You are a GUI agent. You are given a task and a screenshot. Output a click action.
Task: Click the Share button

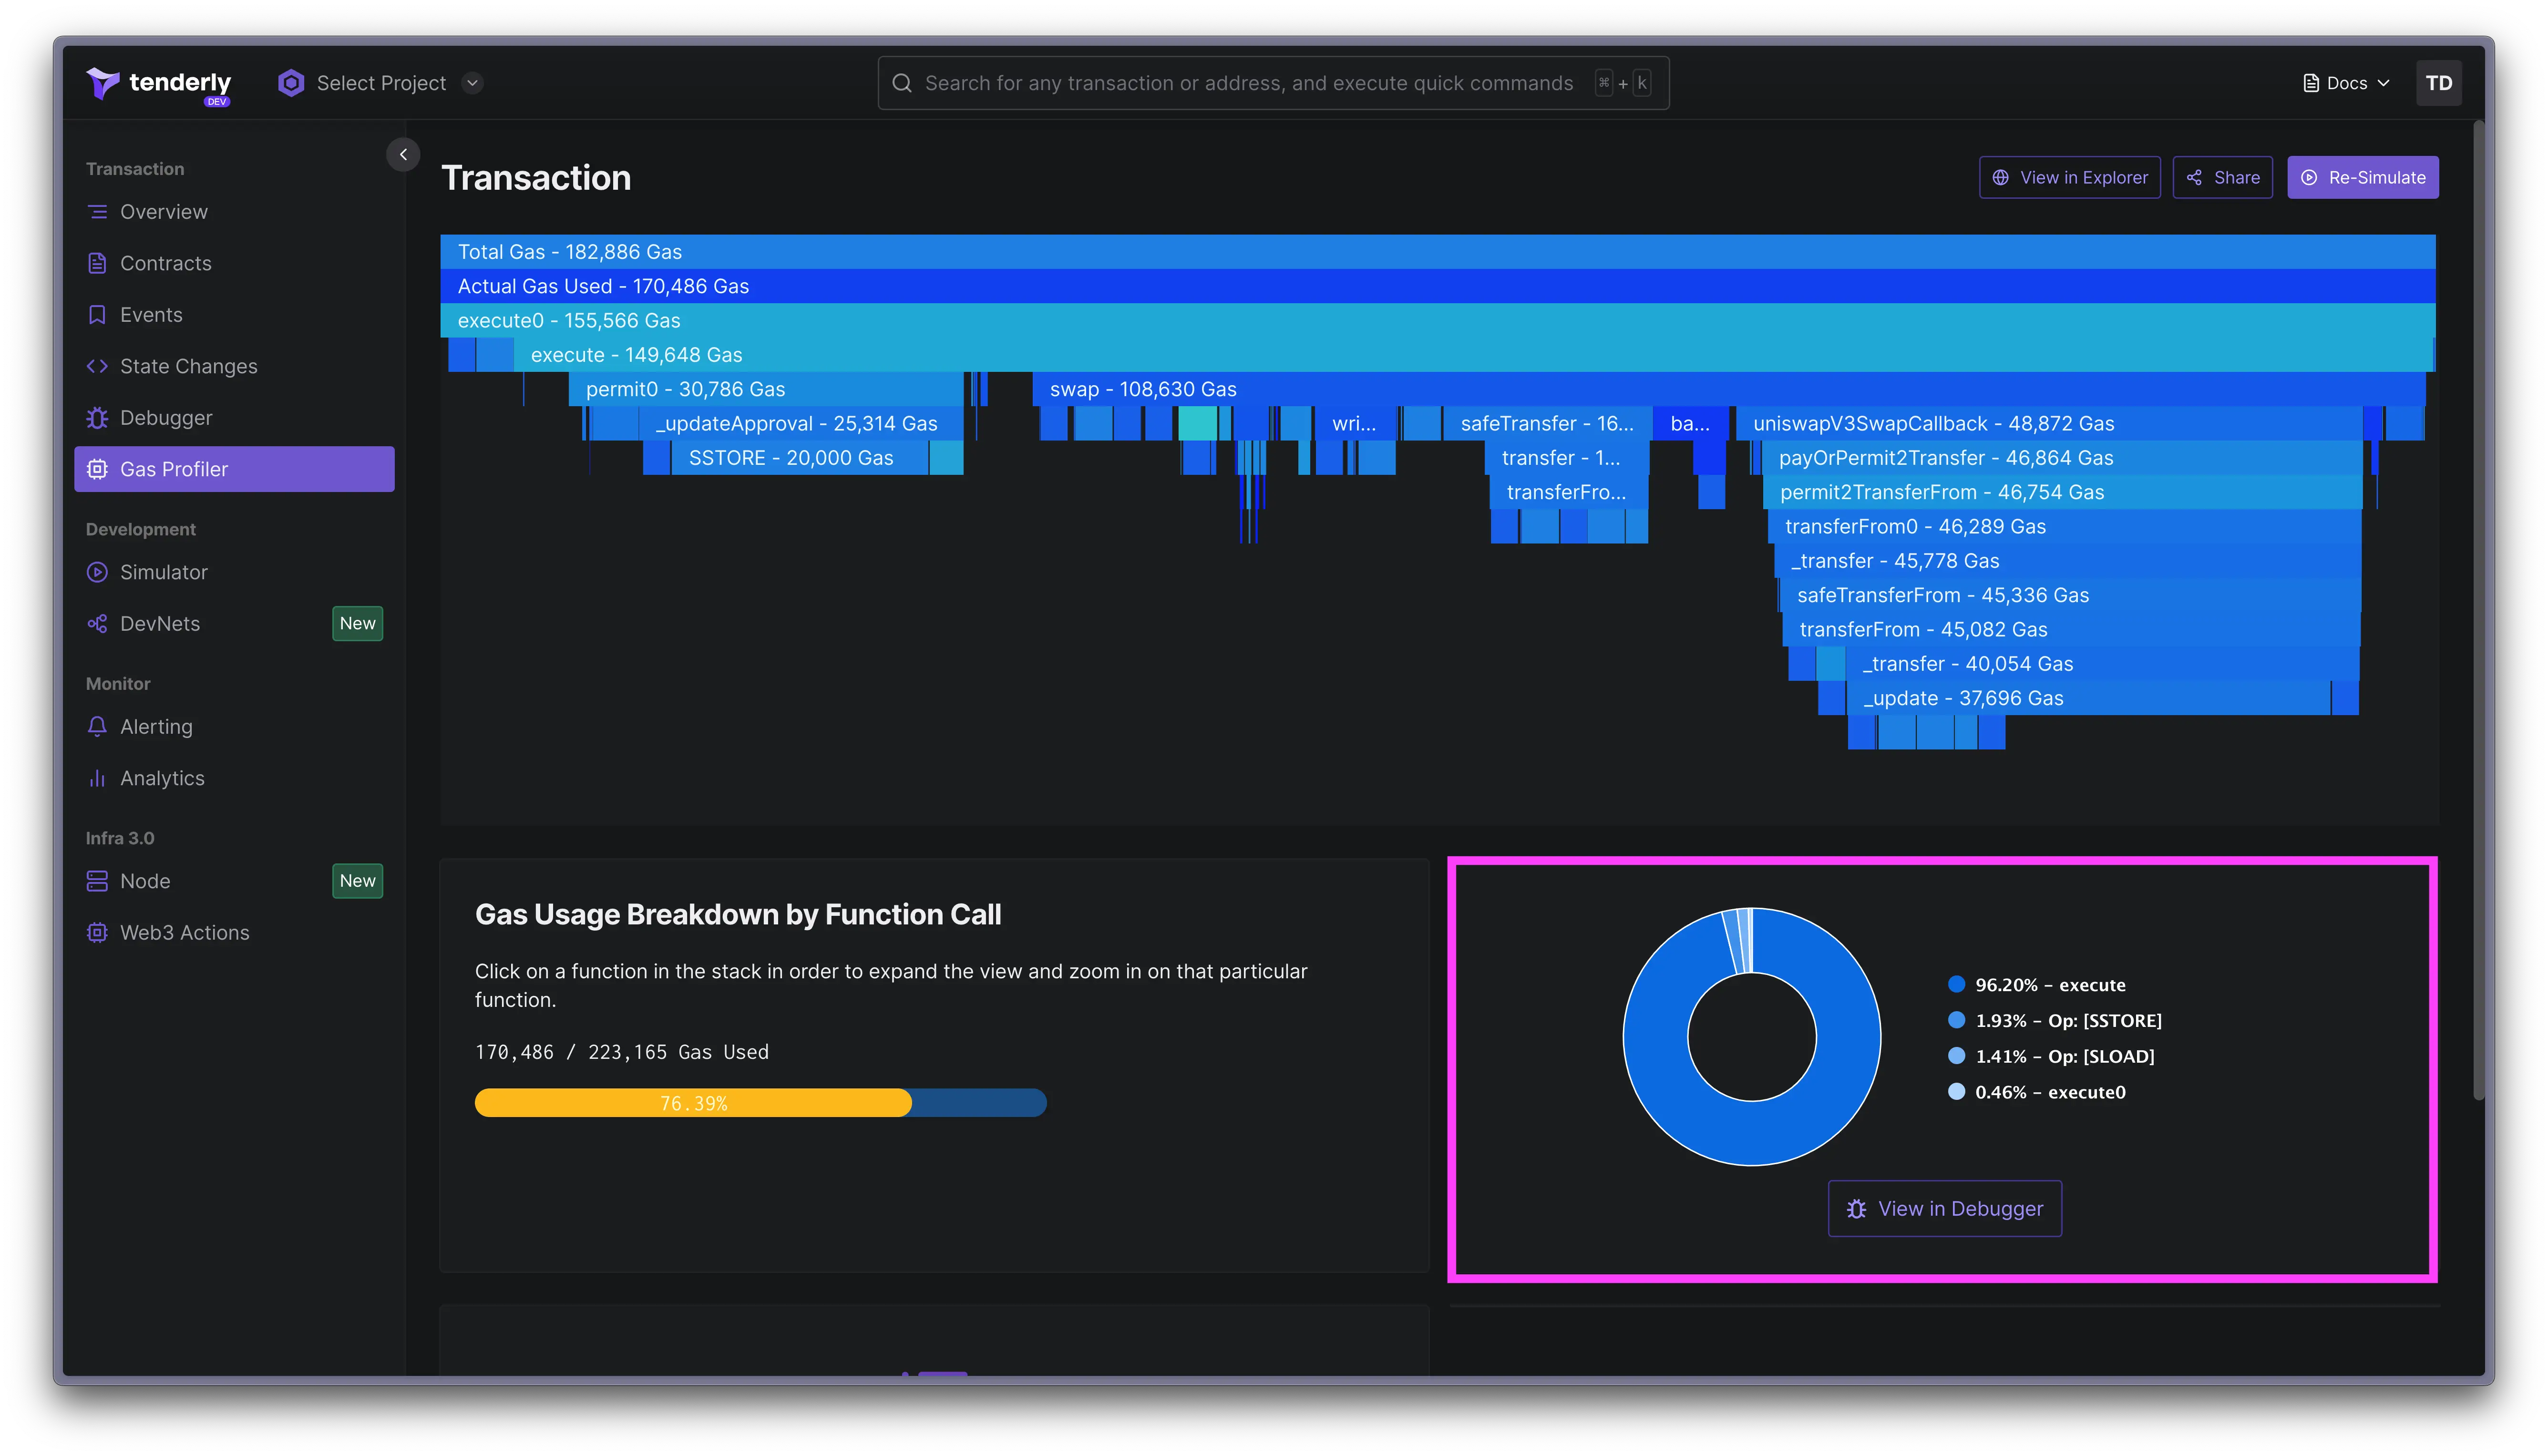coord(2222,178)
